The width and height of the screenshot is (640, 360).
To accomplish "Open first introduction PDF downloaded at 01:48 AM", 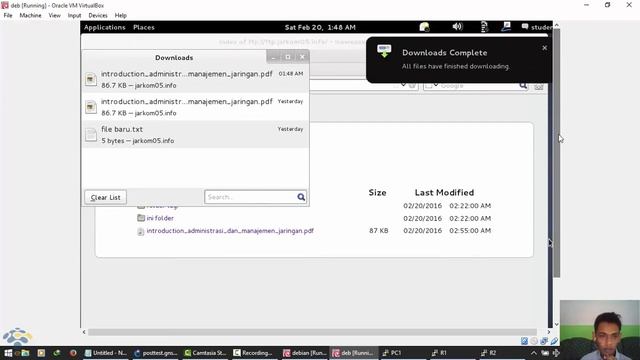I will (195, 79).
